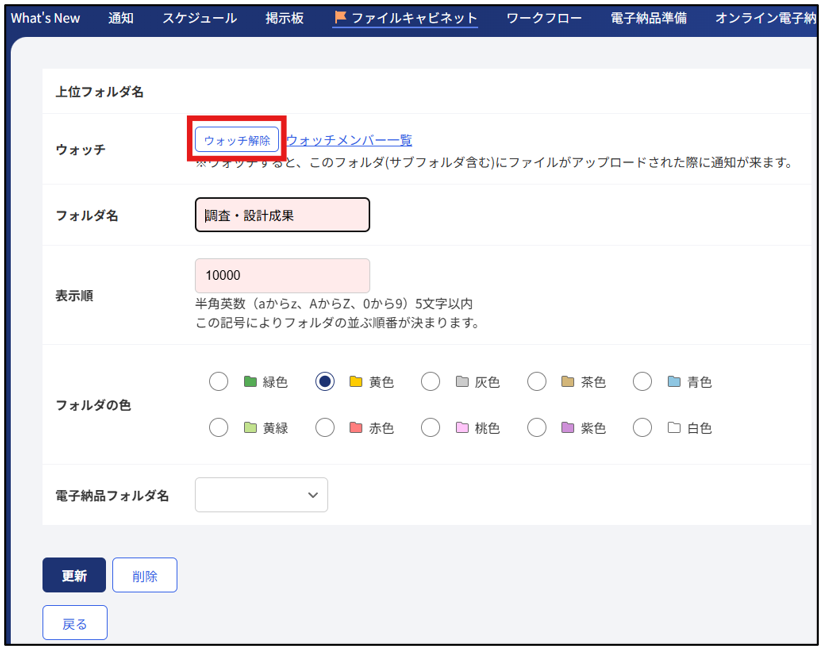Click the 黄色 color label
822x648 pixels.
[381, 382]
